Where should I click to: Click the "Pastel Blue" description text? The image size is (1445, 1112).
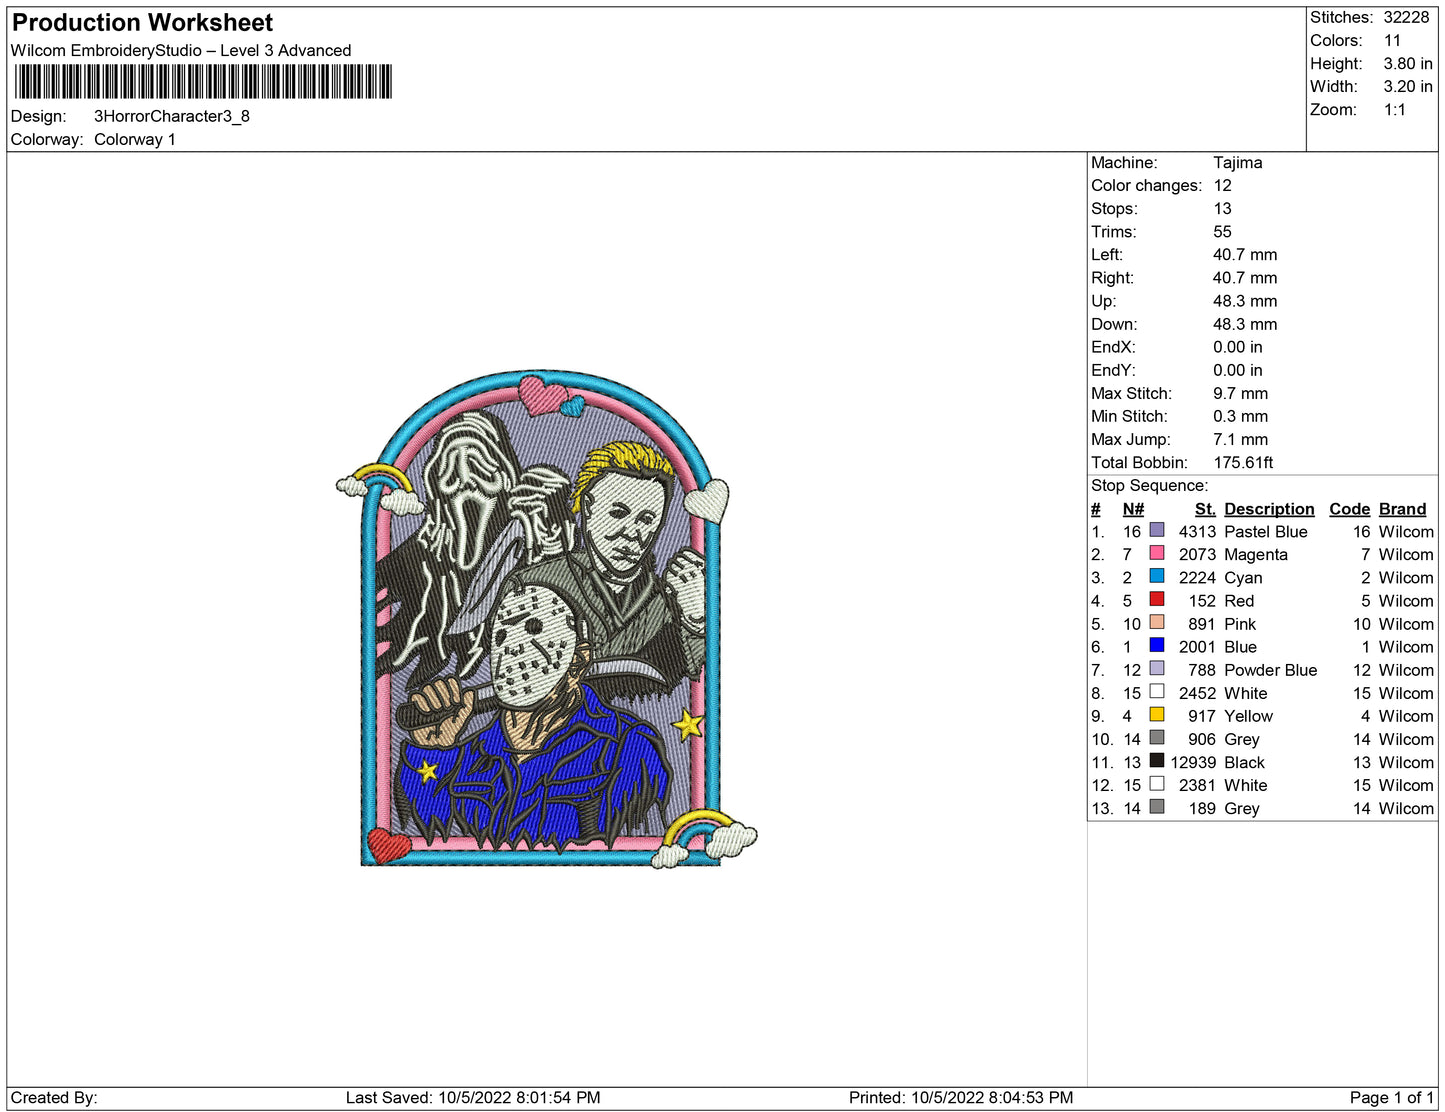1266,531
